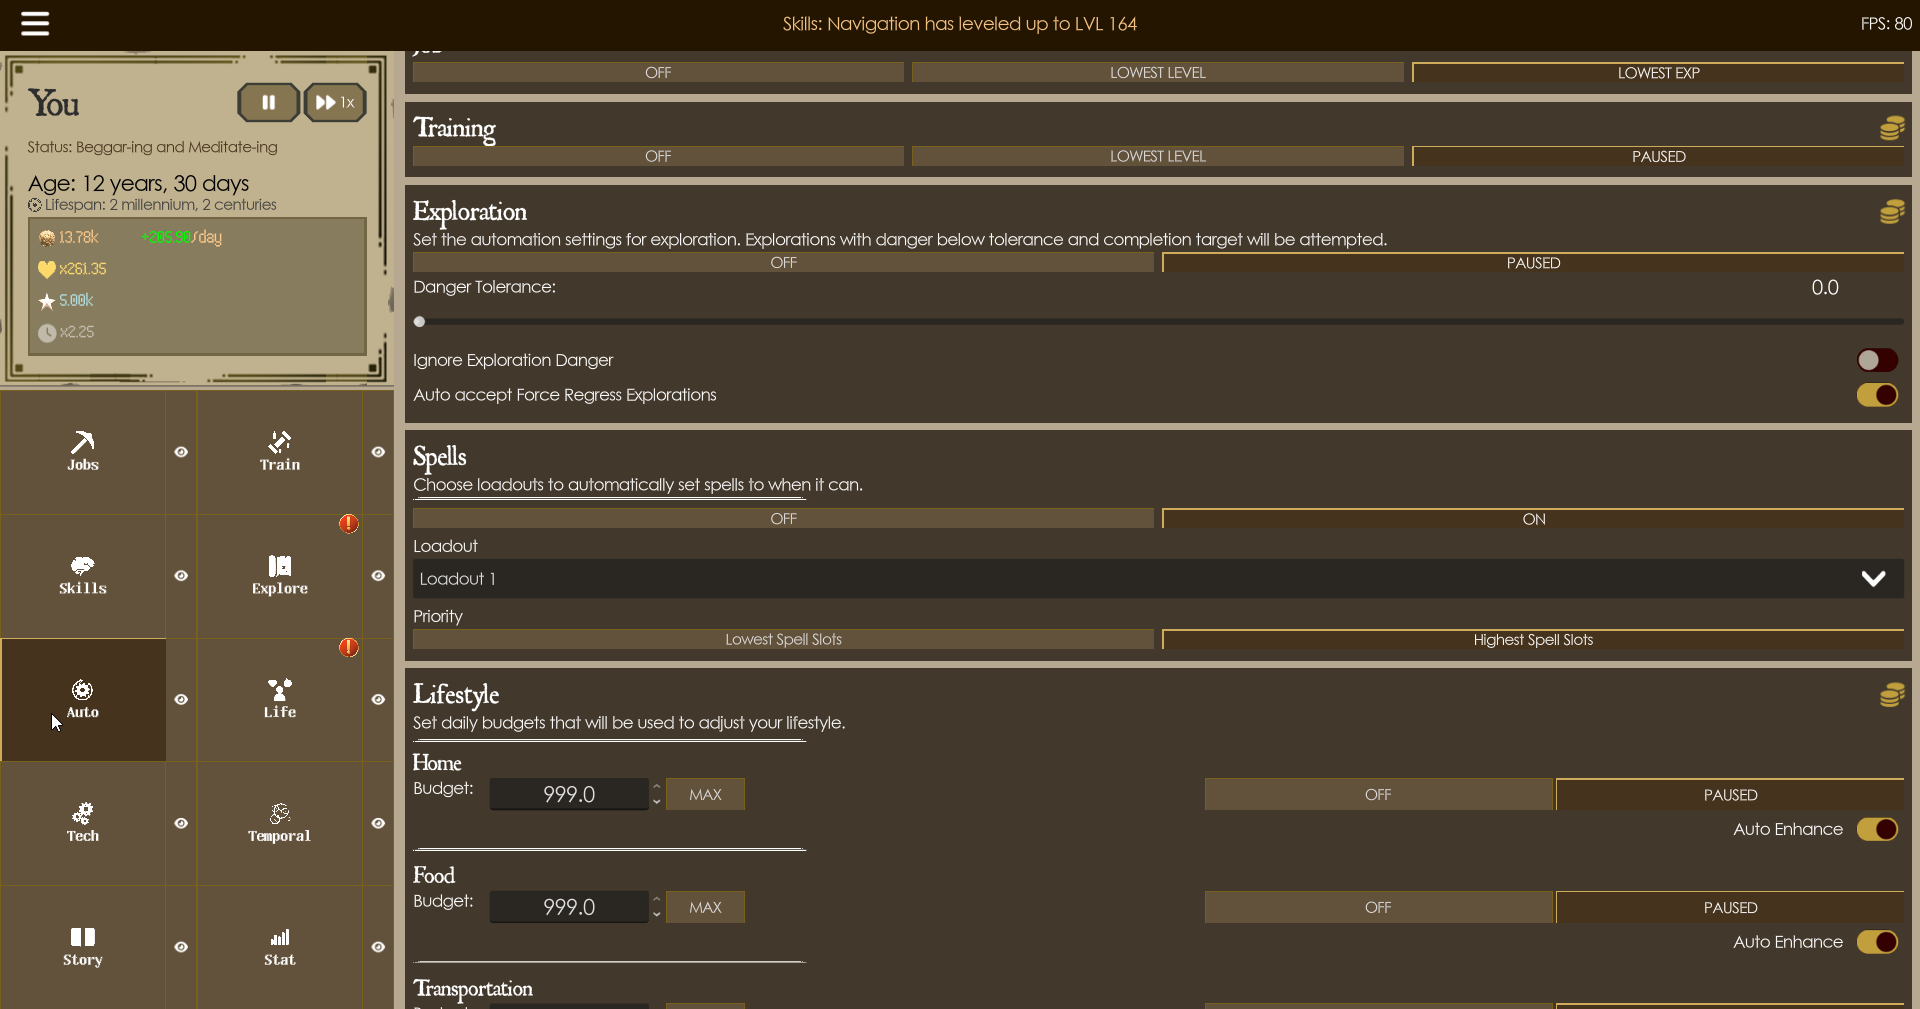Viewport: 1920px width, 1009px height.
Task: Turn Spells automation ON
Action: click(1533, 519)
